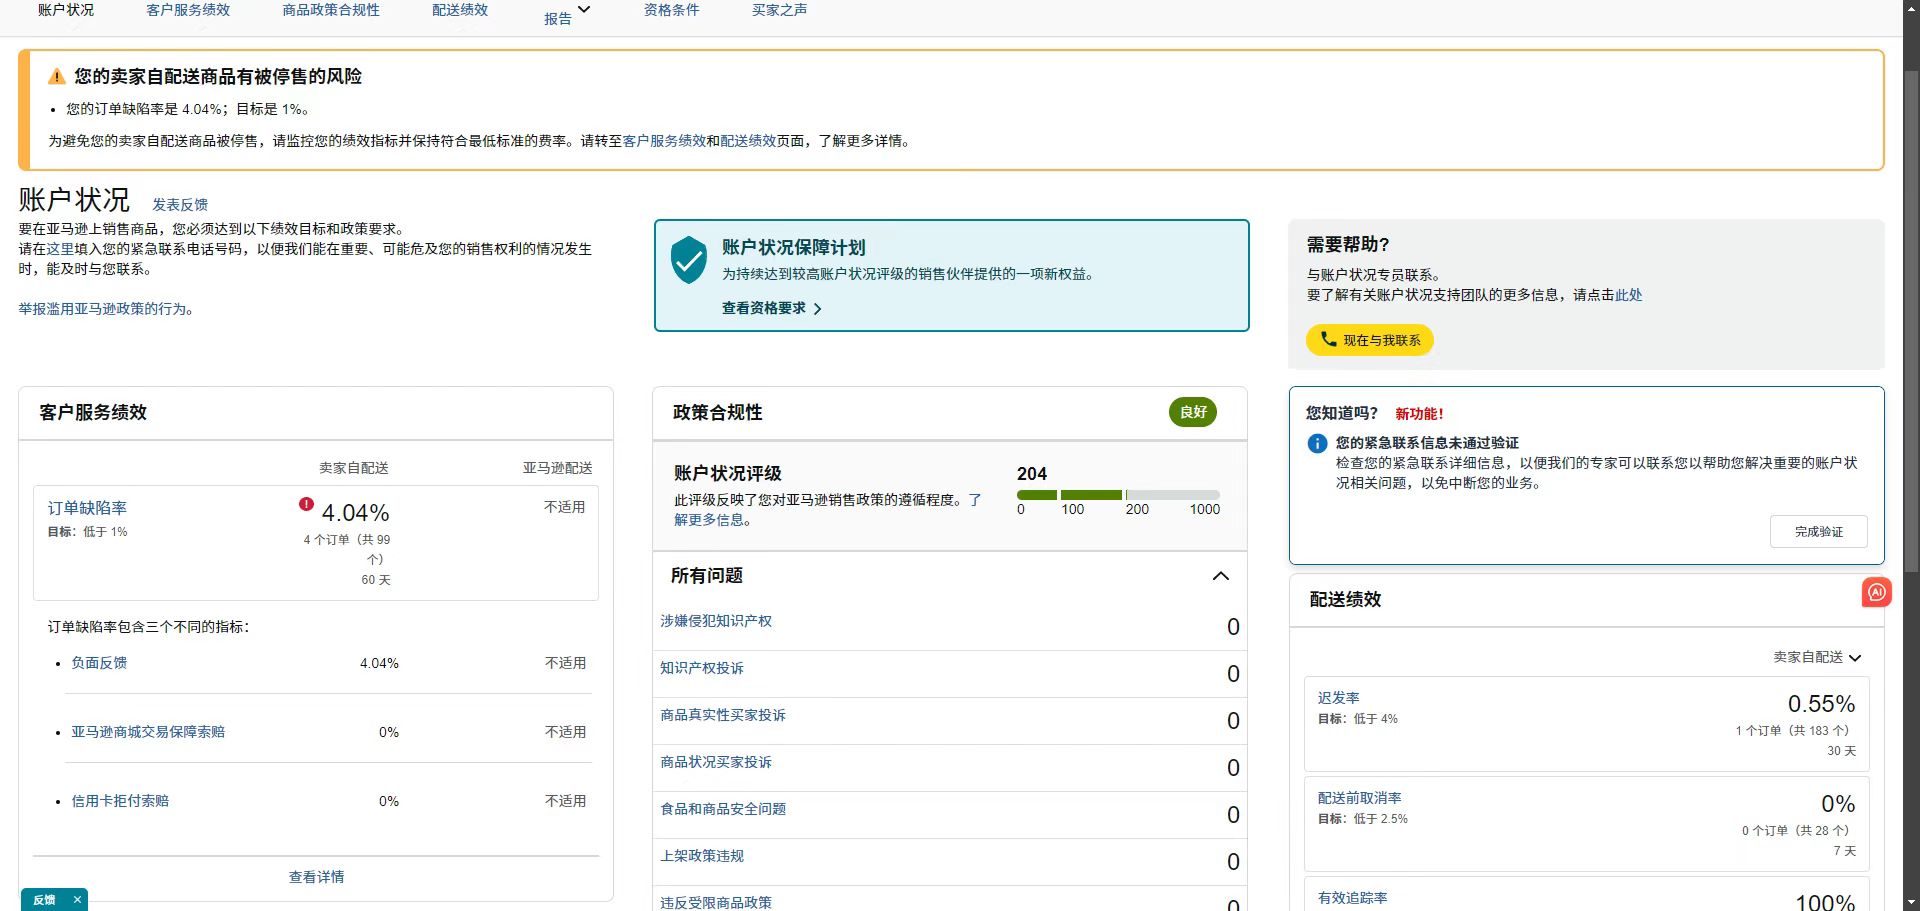Screen dimensions: 1920x911
Task: Collapse the 所有问题 section chevron
Action: tap(1220, 576)
